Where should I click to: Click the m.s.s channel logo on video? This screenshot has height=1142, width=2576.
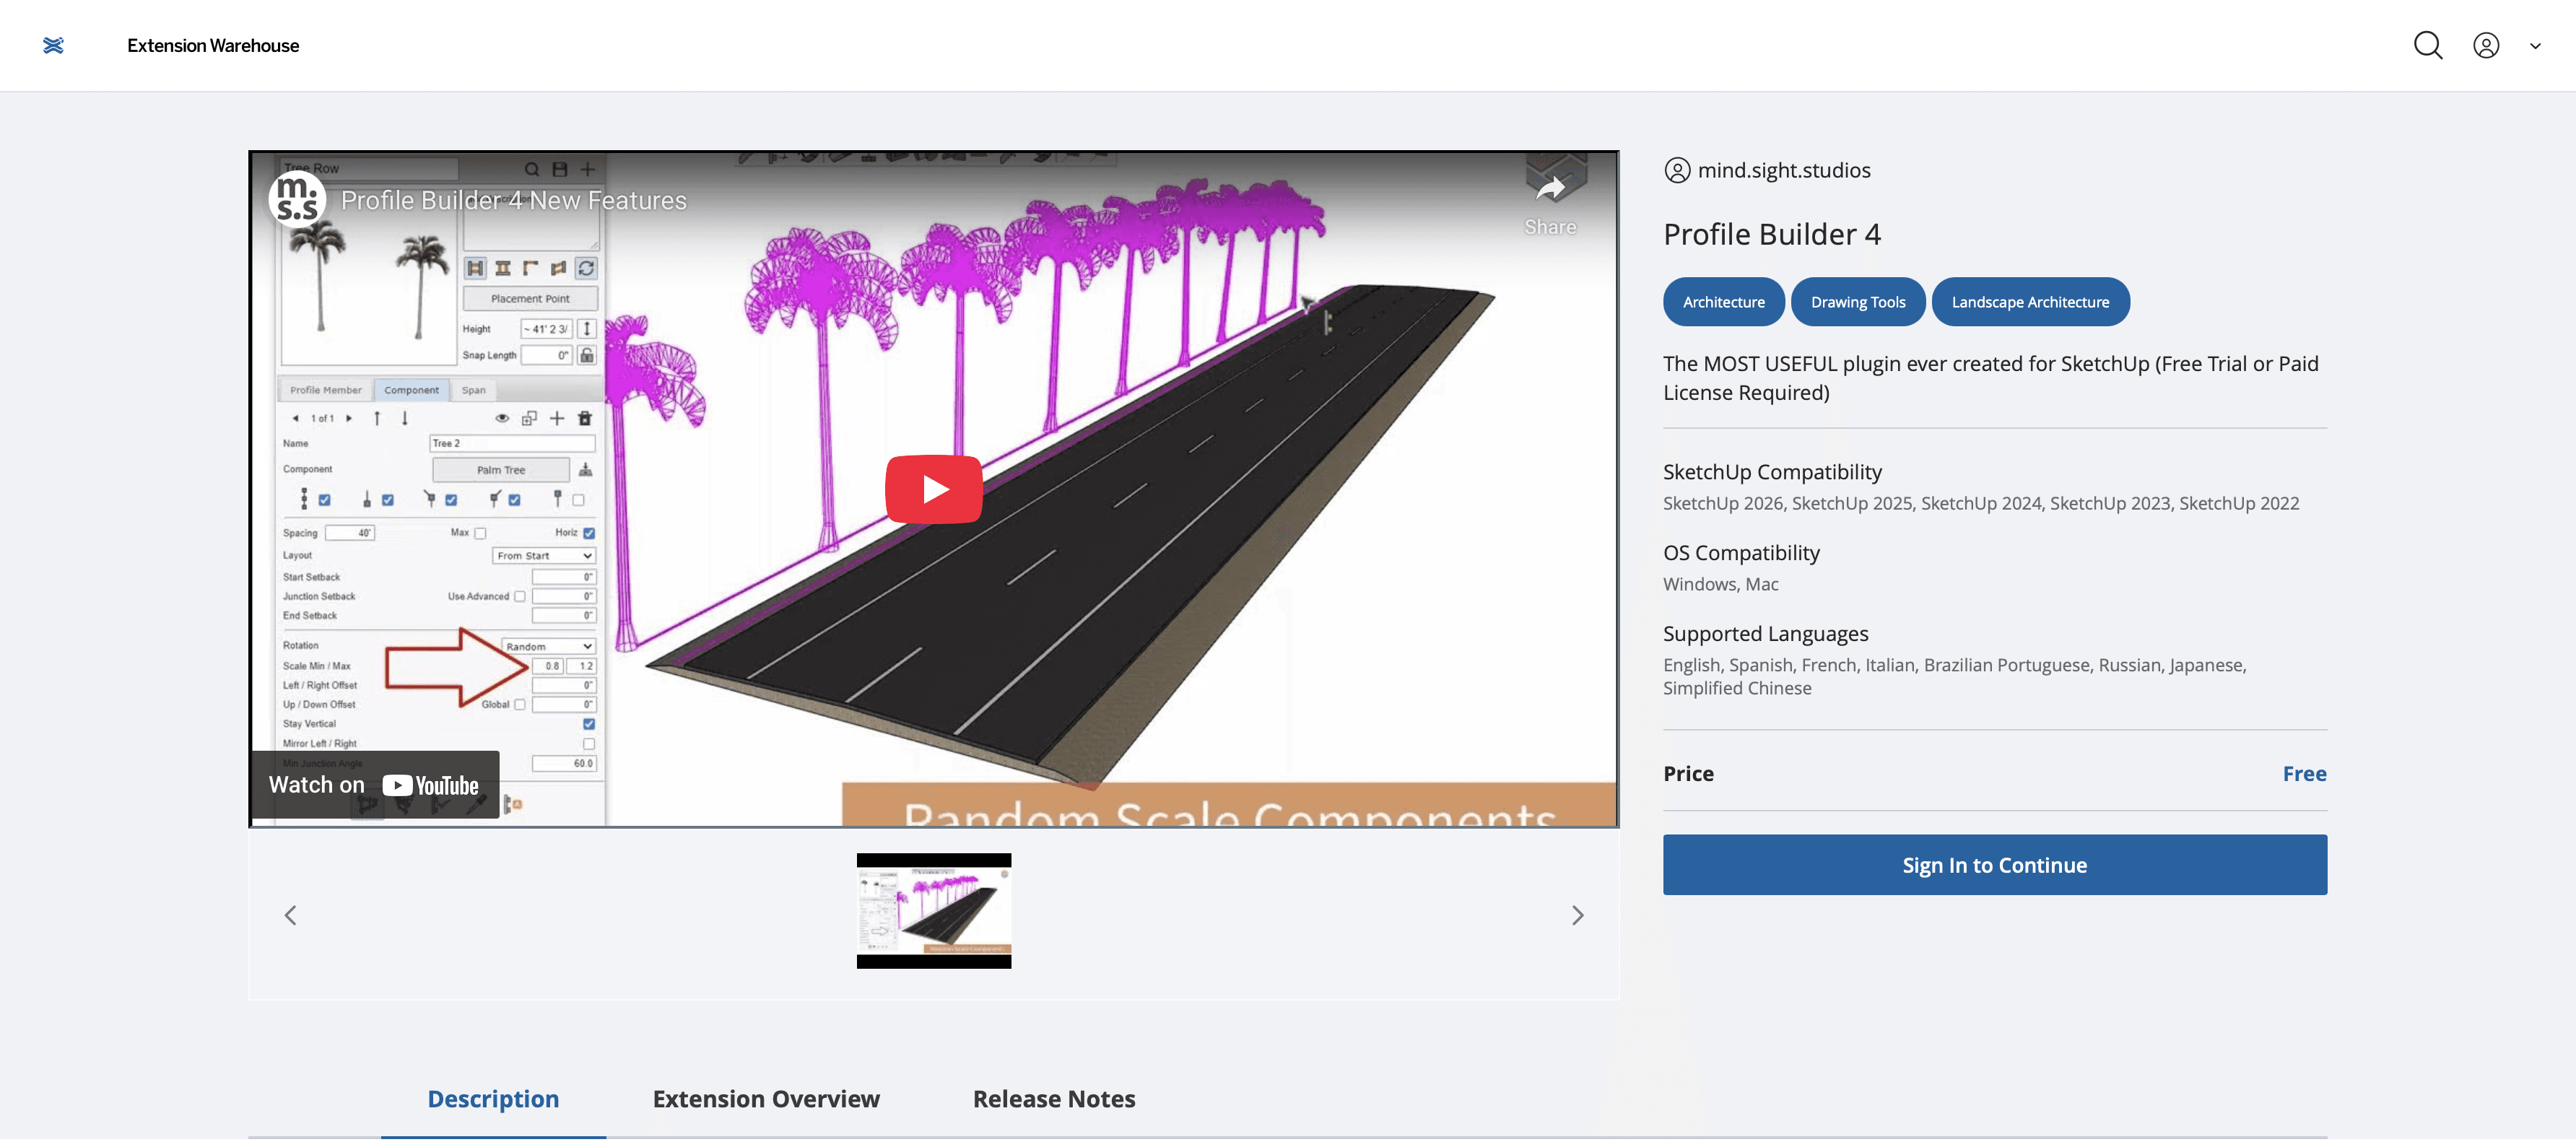(297, 198)
